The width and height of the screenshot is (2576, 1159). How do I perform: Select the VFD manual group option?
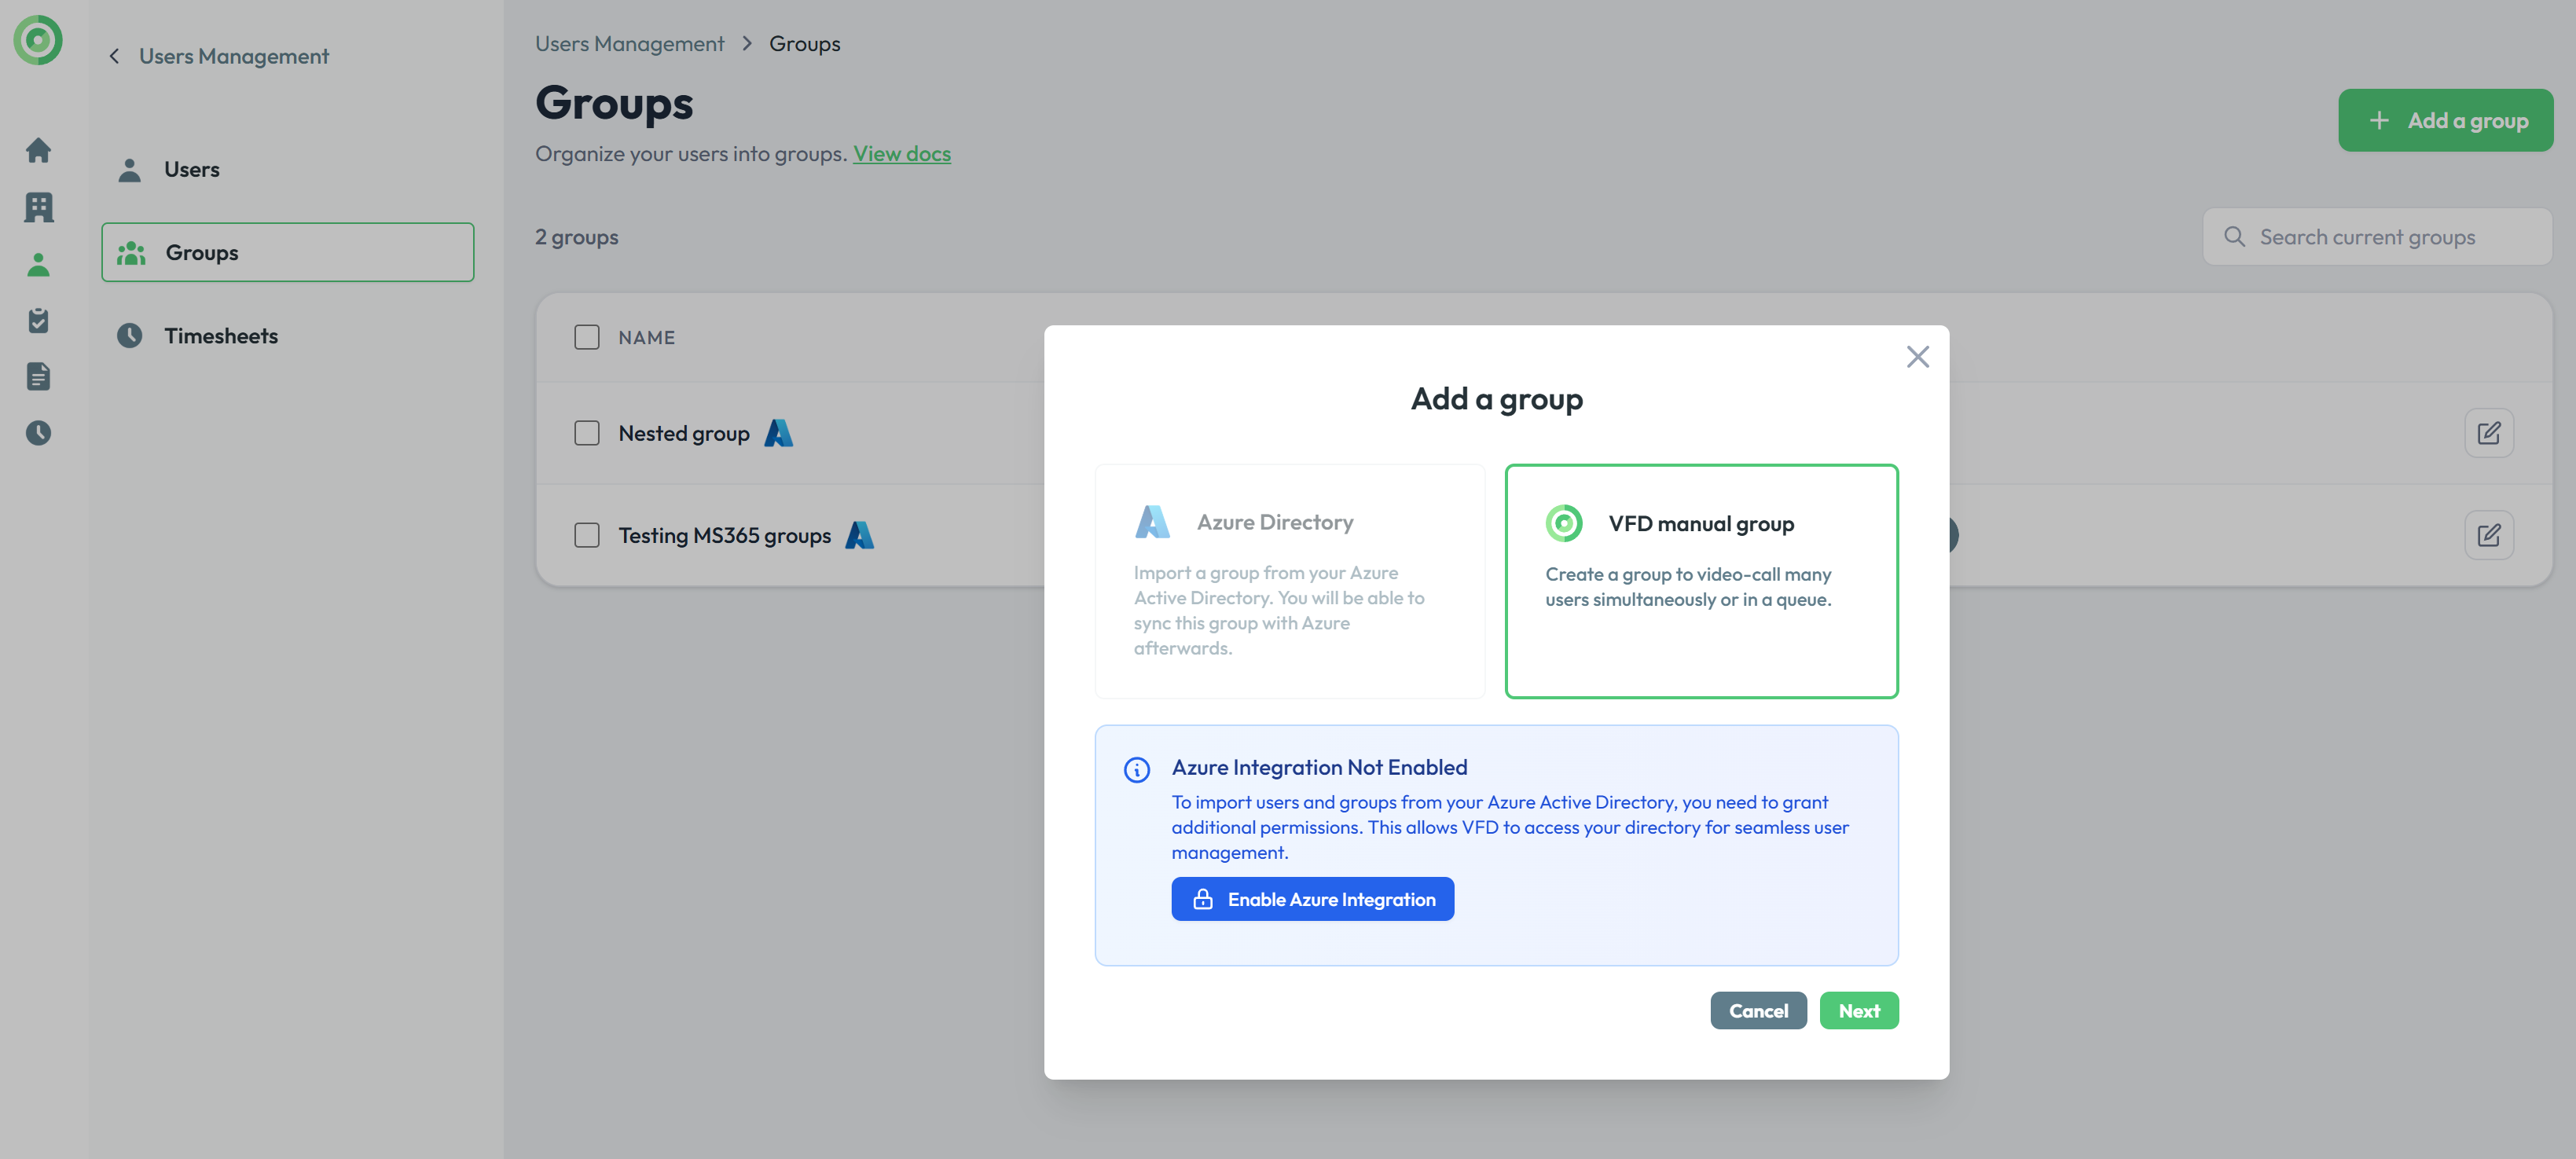point(1701,580)
